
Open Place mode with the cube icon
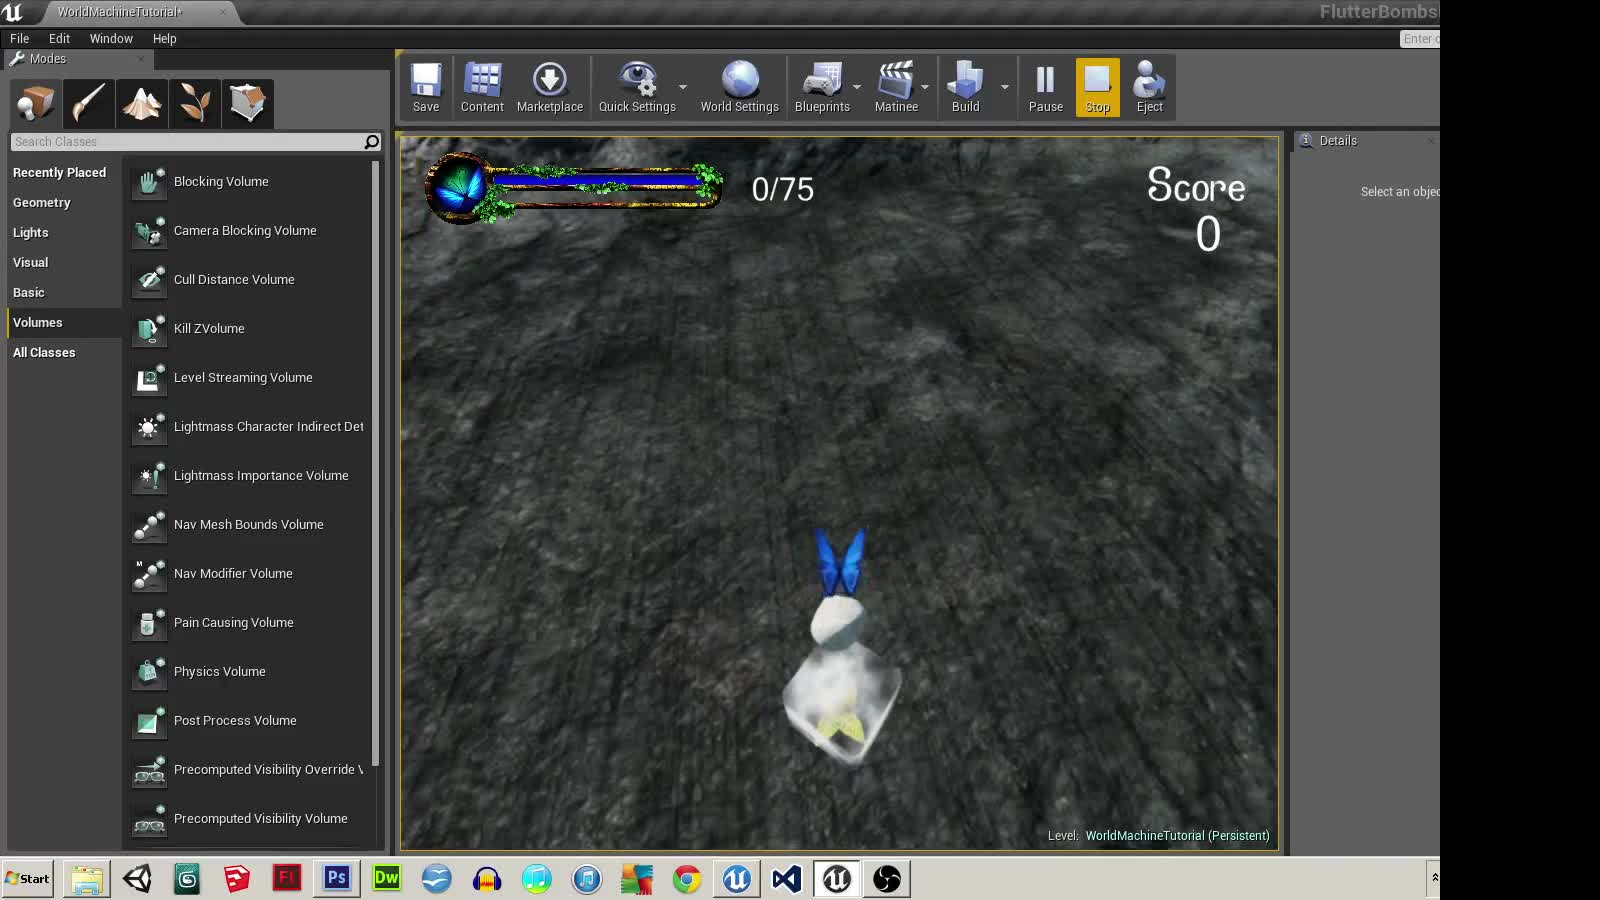click(x=35, y=103)
